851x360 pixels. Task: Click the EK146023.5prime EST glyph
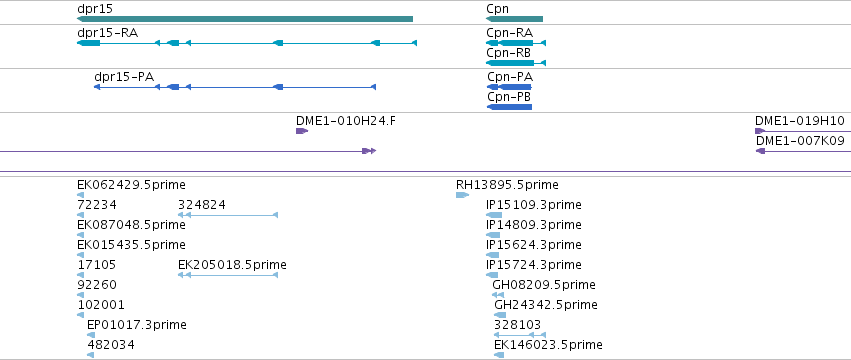click(499, 355)
